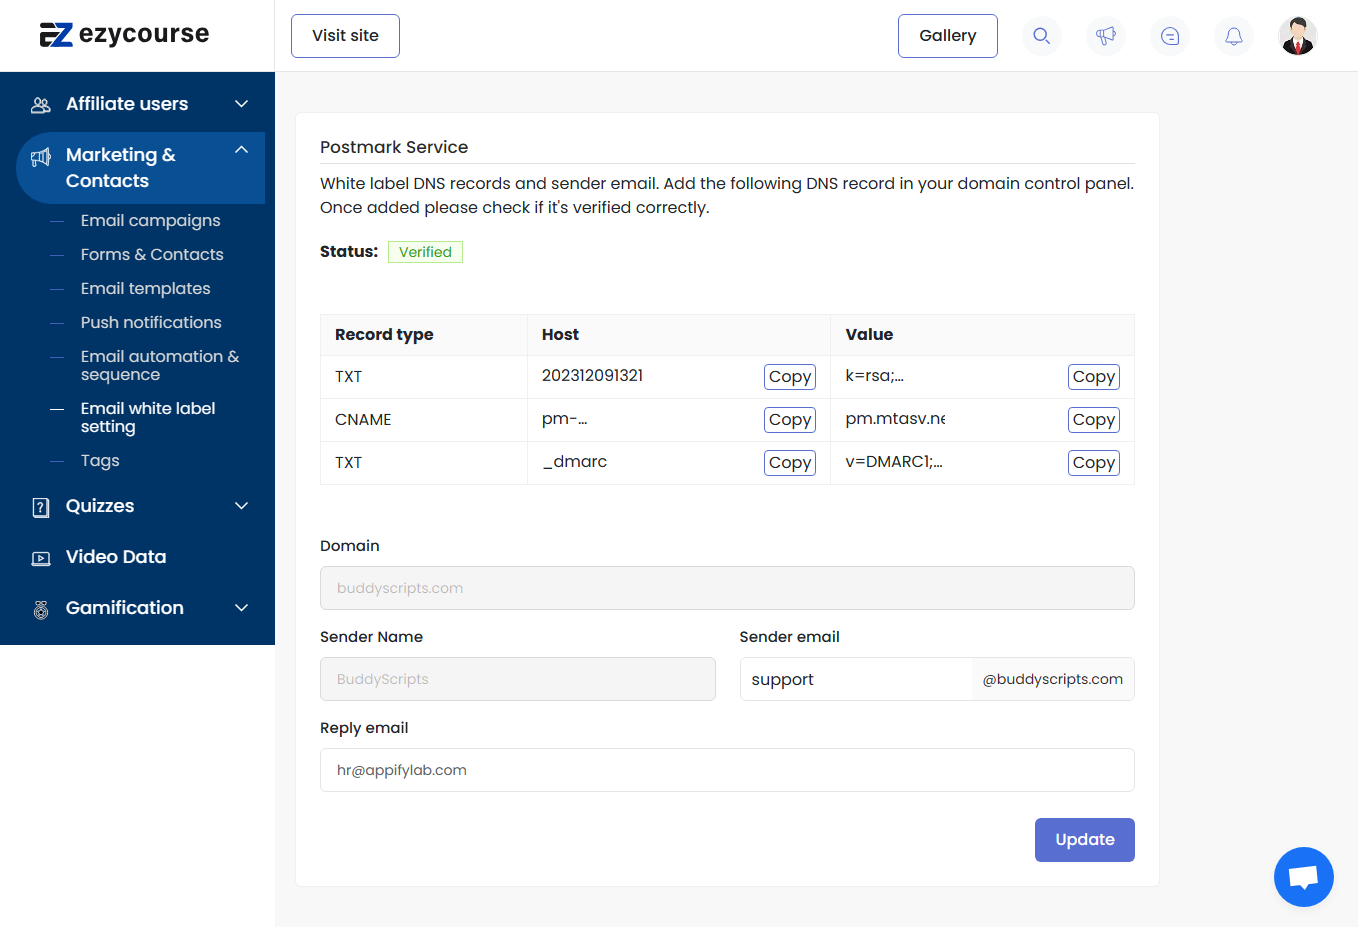The image size is (1358, 927).
Task: Expand the Affiliate users chevron
Action: click(241, 104)
